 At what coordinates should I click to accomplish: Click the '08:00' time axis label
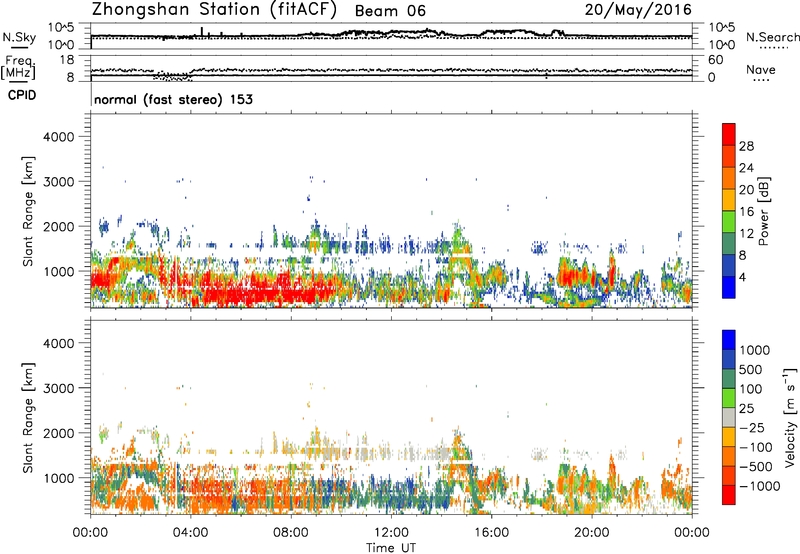pos(291,533)
